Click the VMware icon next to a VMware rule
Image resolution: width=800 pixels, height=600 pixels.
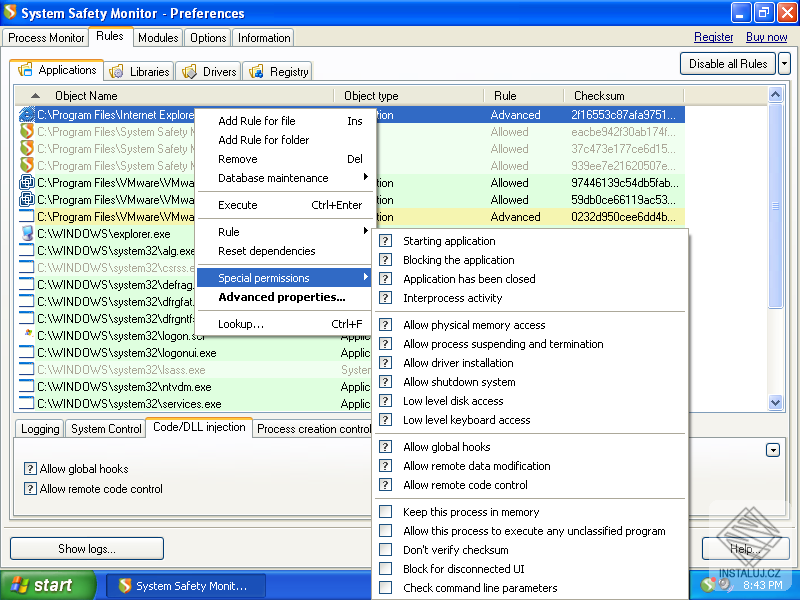click(x=27, y=182)
